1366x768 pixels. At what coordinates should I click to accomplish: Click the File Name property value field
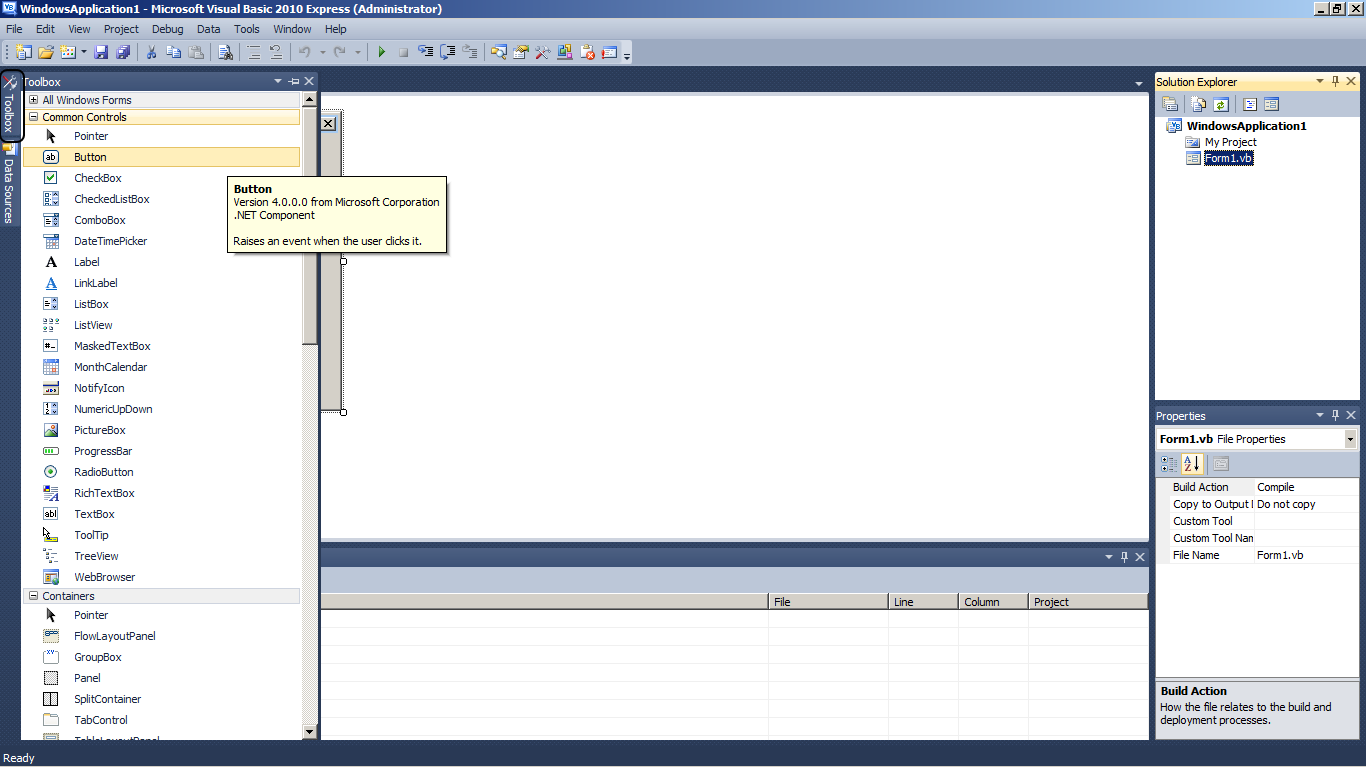pyautogui.click(x=1306, y=555)
